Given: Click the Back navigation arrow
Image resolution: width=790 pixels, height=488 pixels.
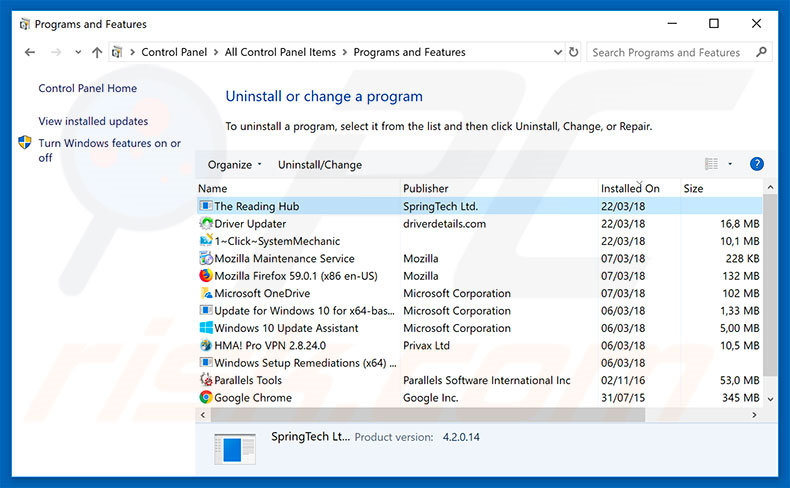Looking at the screenshot, I should pyautogui.click(x=30, y=52).
